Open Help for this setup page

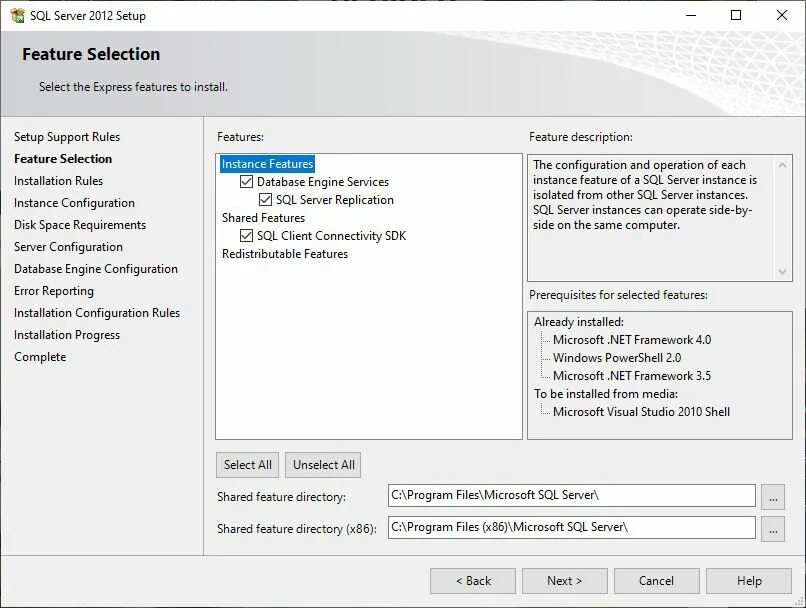(749, 581)
